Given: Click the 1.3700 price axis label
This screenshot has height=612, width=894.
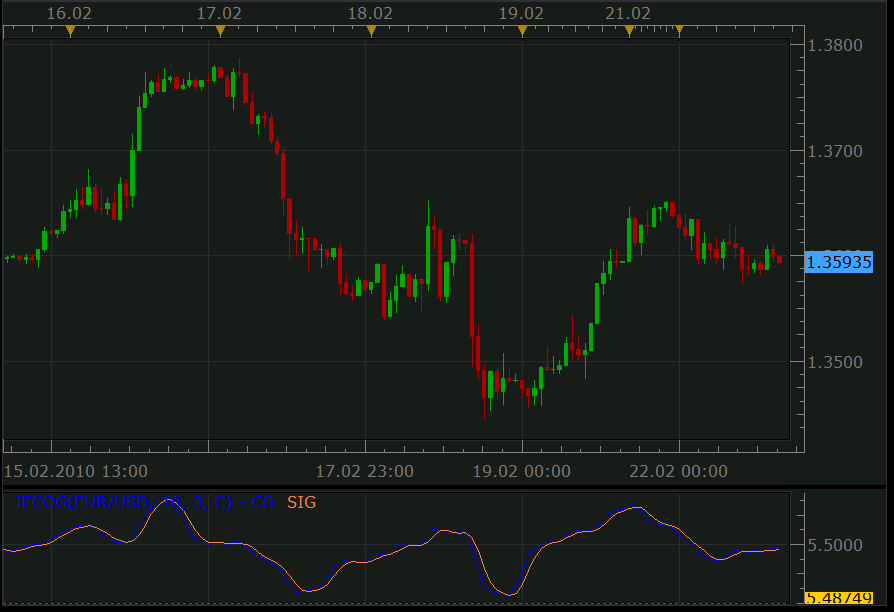Looking at the screenshot, I should (835, 151).
